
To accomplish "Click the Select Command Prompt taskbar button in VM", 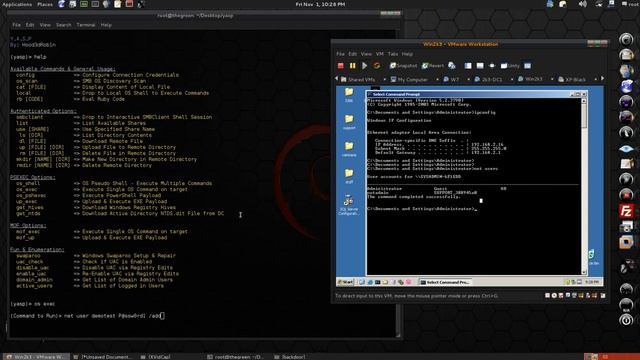I will coord(445,282).
